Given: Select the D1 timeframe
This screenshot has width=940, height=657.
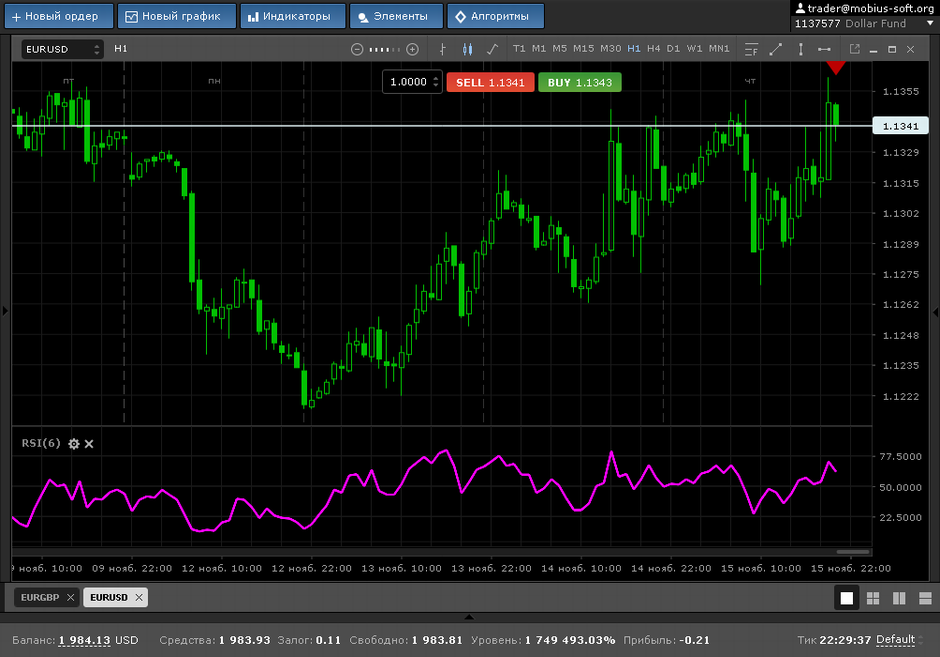Looking at the screenshot, I should click(x=673, y=49).
